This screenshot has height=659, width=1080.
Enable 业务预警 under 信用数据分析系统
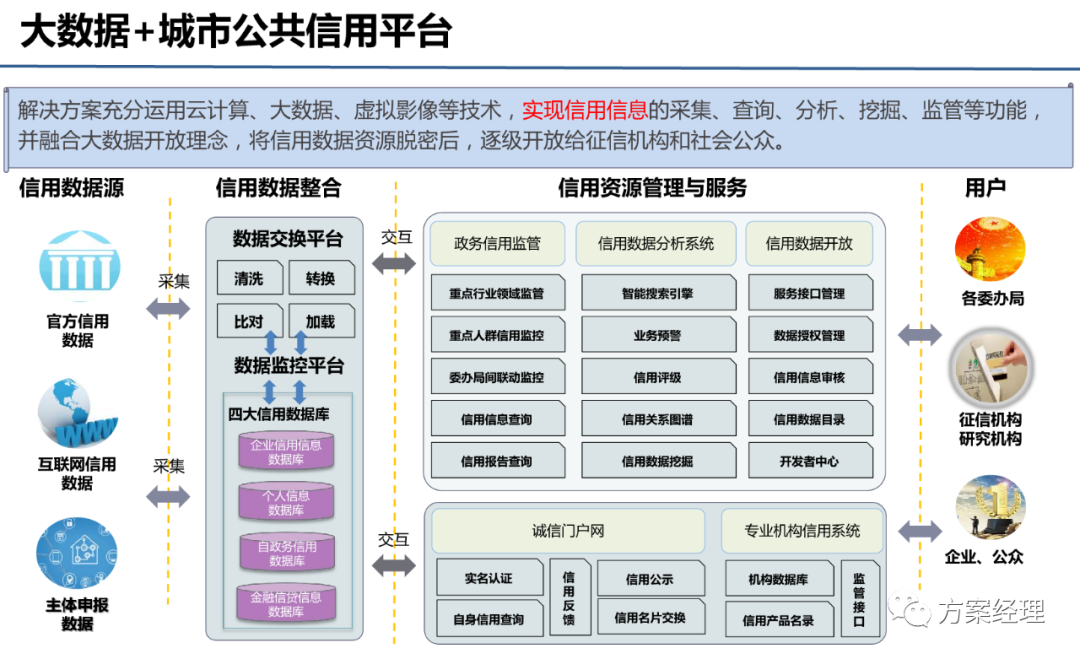(658, 334)
